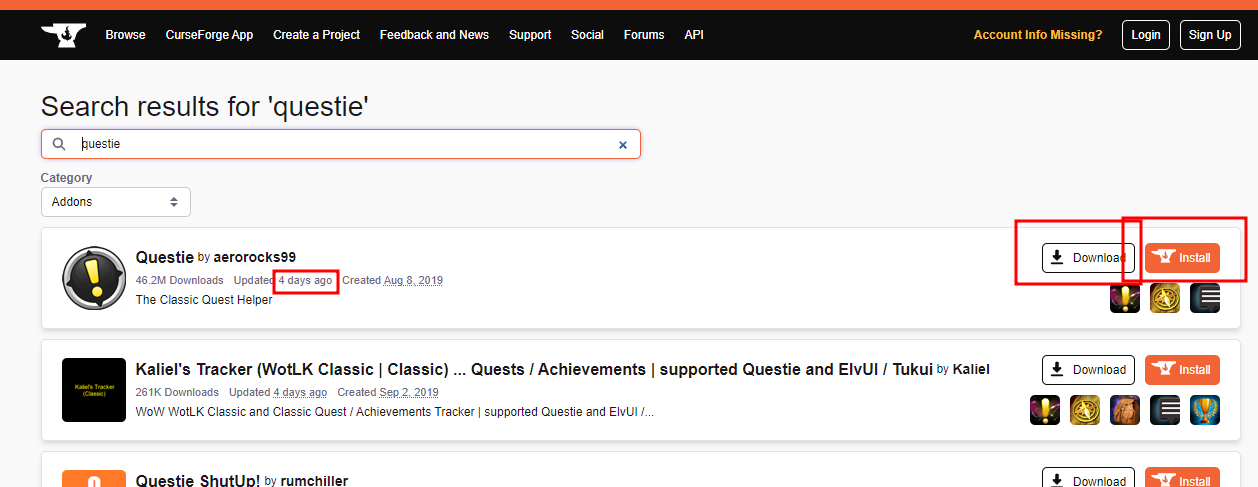Select Questie's map compass category icon
This screenshot has height=487, width=1258.
tap(1165, 298)
